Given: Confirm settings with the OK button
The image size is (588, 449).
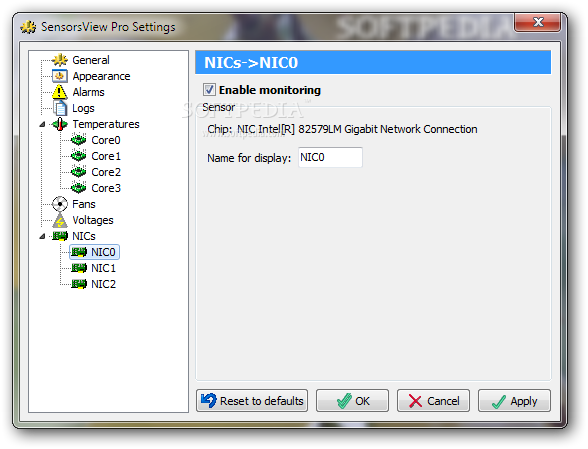Looking at the screenshot, I should [x=352, y=401].
